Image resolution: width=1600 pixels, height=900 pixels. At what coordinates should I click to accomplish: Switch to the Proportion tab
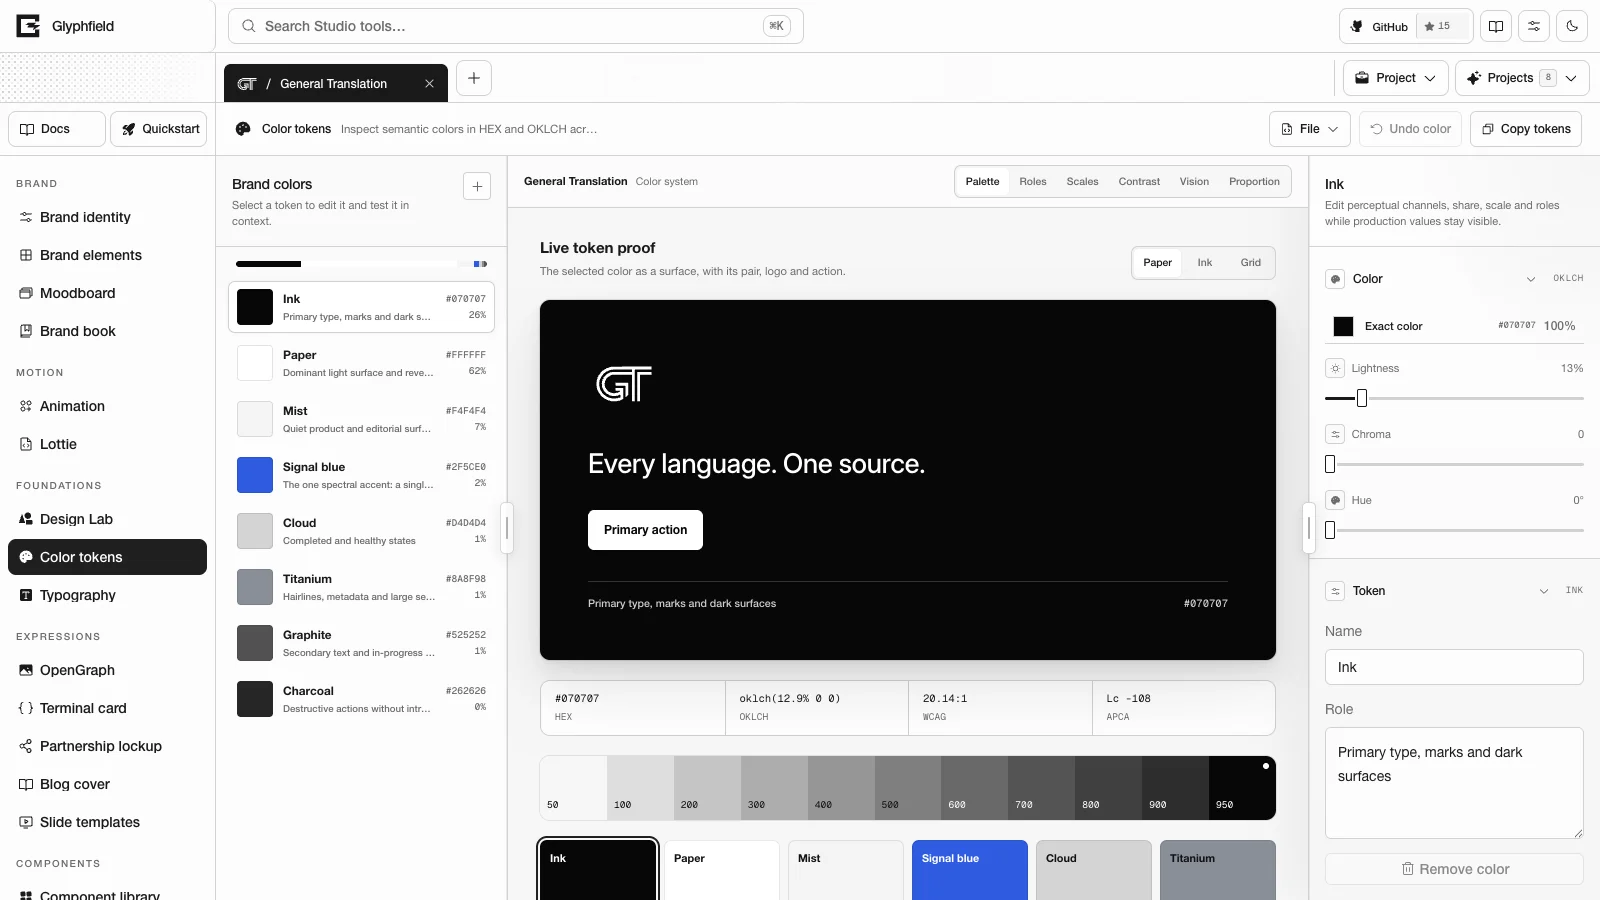(1254, 182)
